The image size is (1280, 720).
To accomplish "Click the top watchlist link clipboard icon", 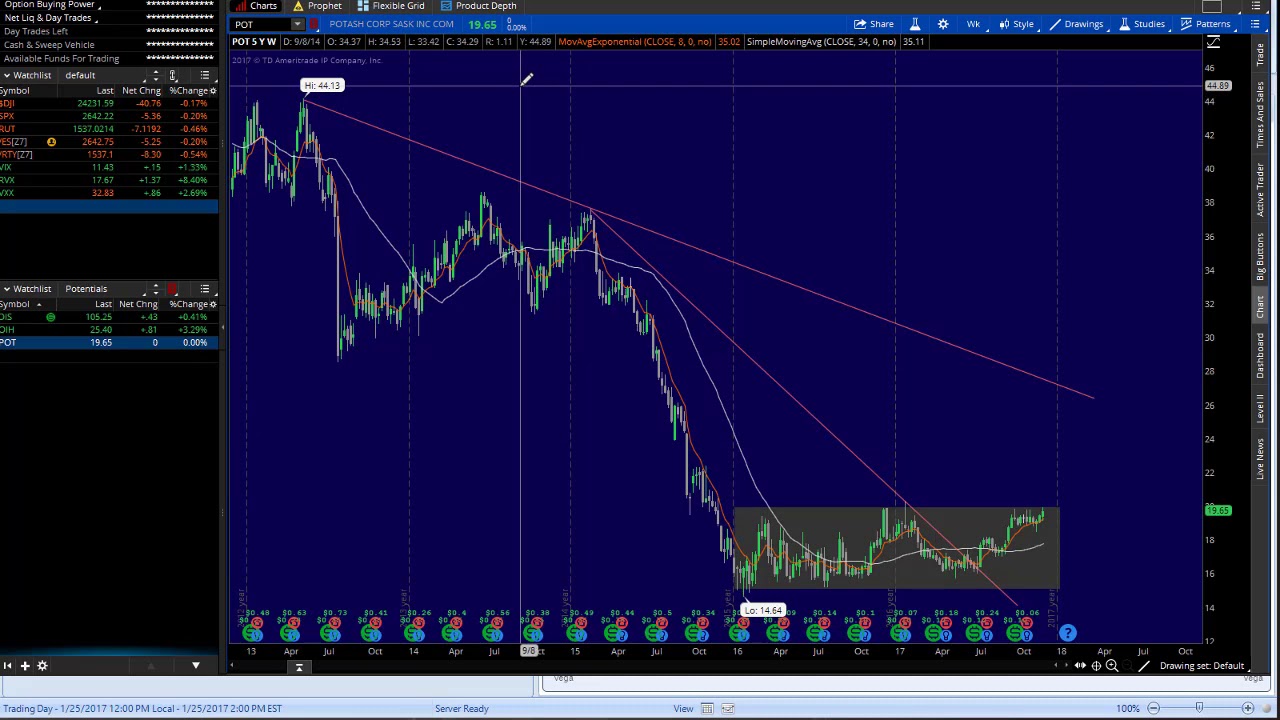I will 172,76.
